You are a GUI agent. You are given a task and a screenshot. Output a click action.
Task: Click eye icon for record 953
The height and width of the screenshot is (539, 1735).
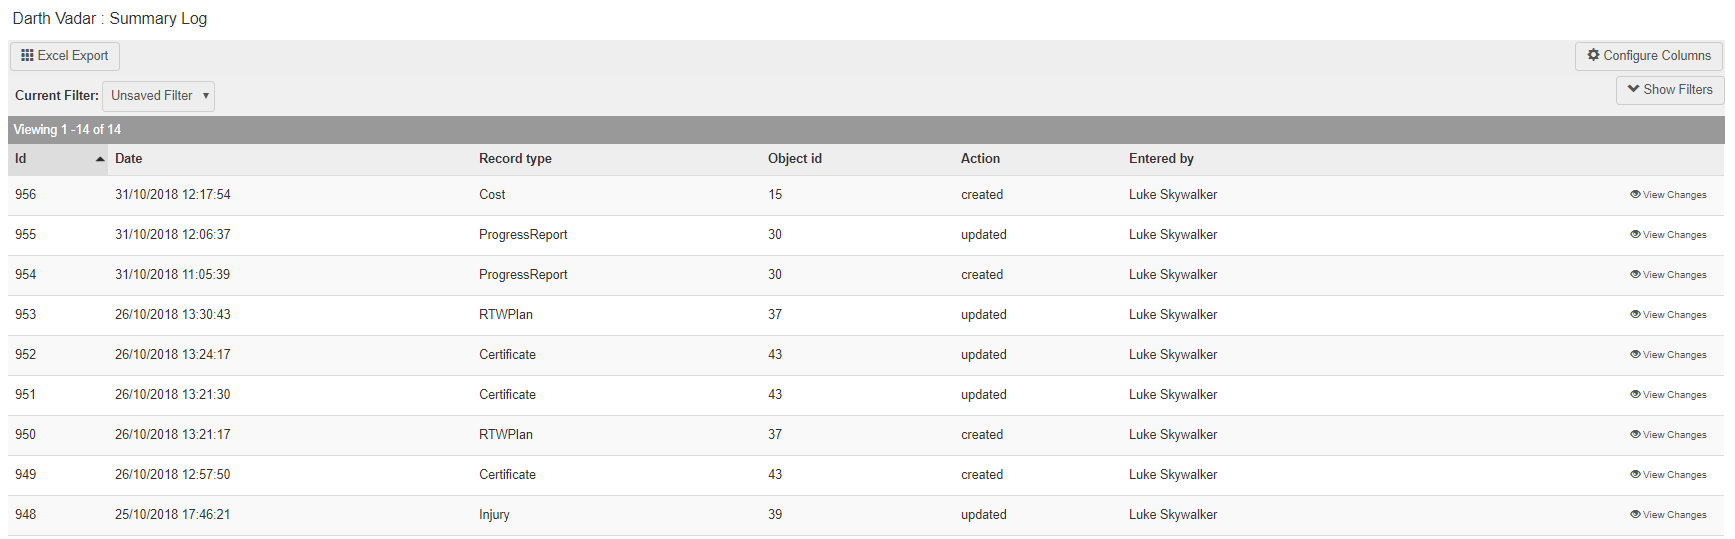tap(1635, 315)
